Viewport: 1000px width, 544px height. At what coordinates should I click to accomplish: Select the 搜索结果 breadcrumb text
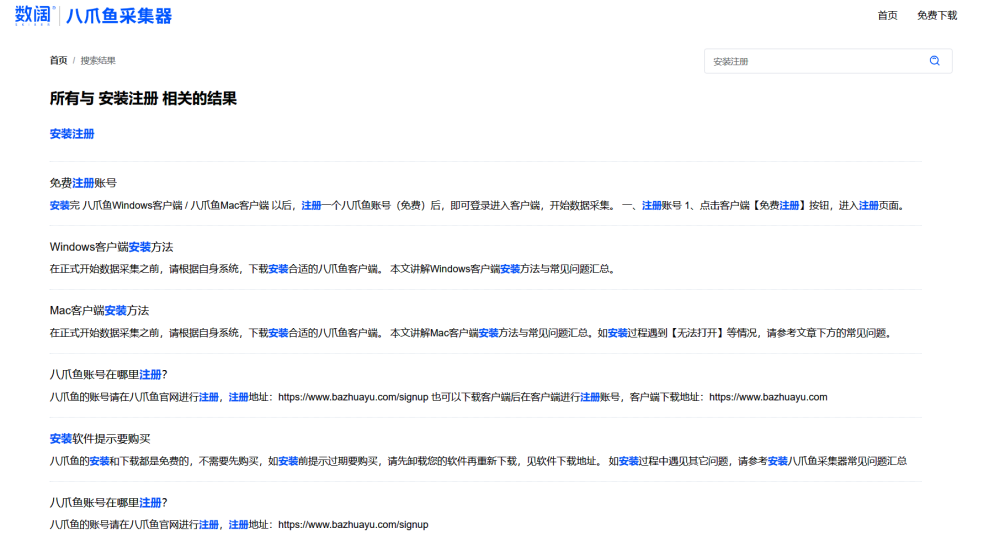tap(98, 61)
